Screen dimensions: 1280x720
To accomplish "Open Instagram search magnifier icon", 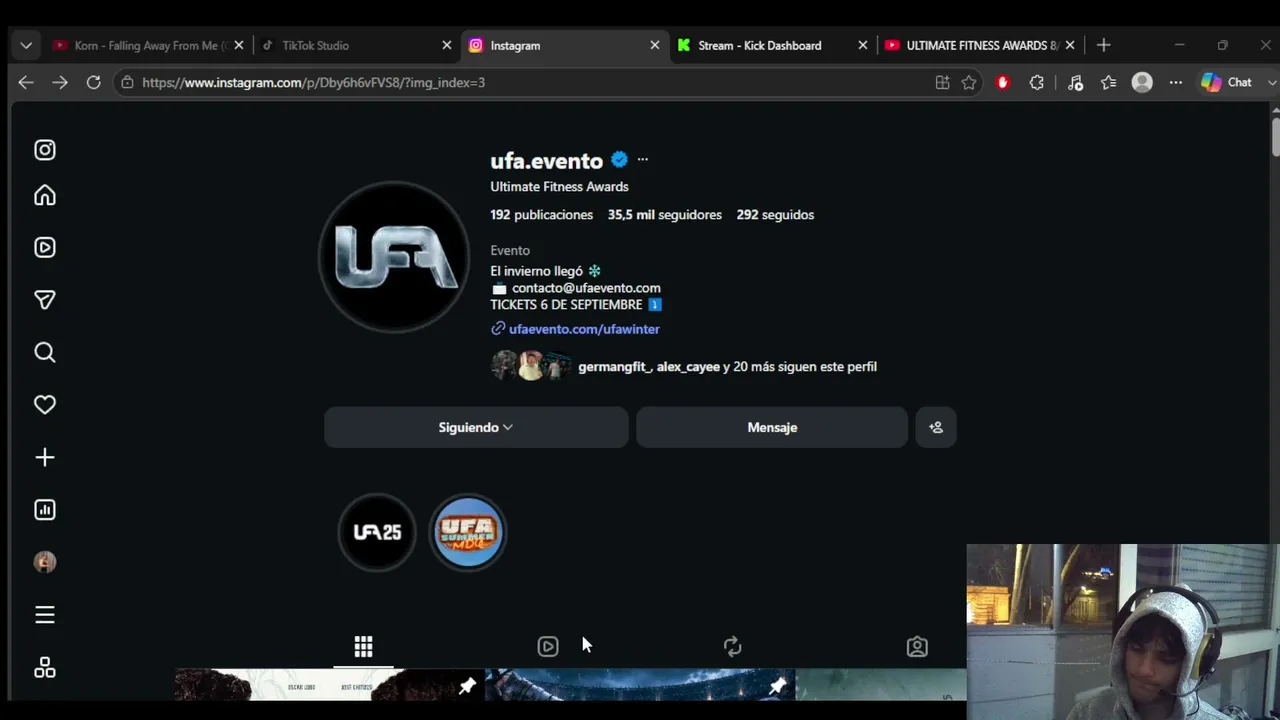I will point(45,352).
